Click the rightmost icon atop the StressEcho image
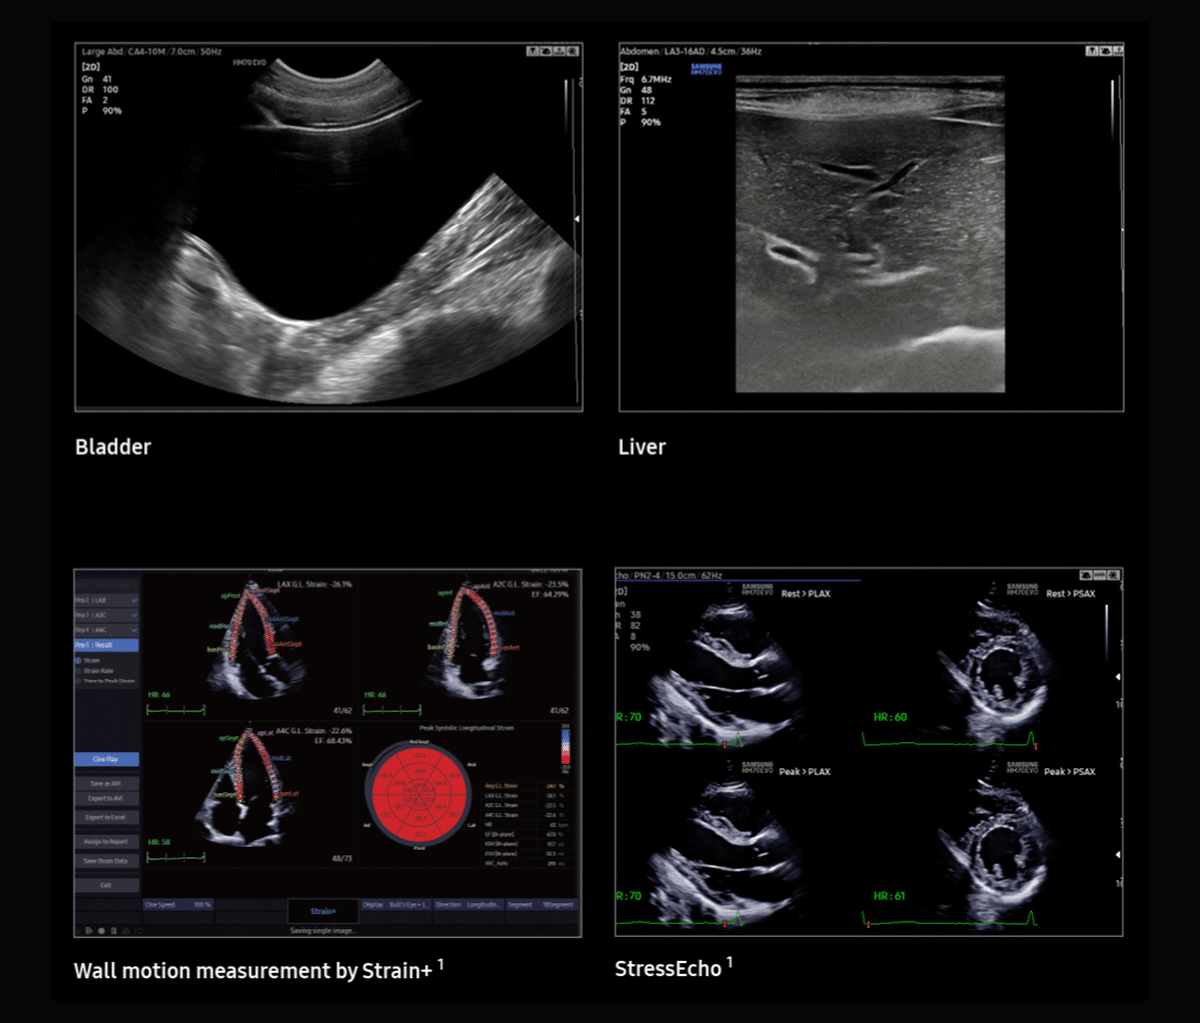The height and width of the screenshot is (1023, 1200). [1115, 576]
